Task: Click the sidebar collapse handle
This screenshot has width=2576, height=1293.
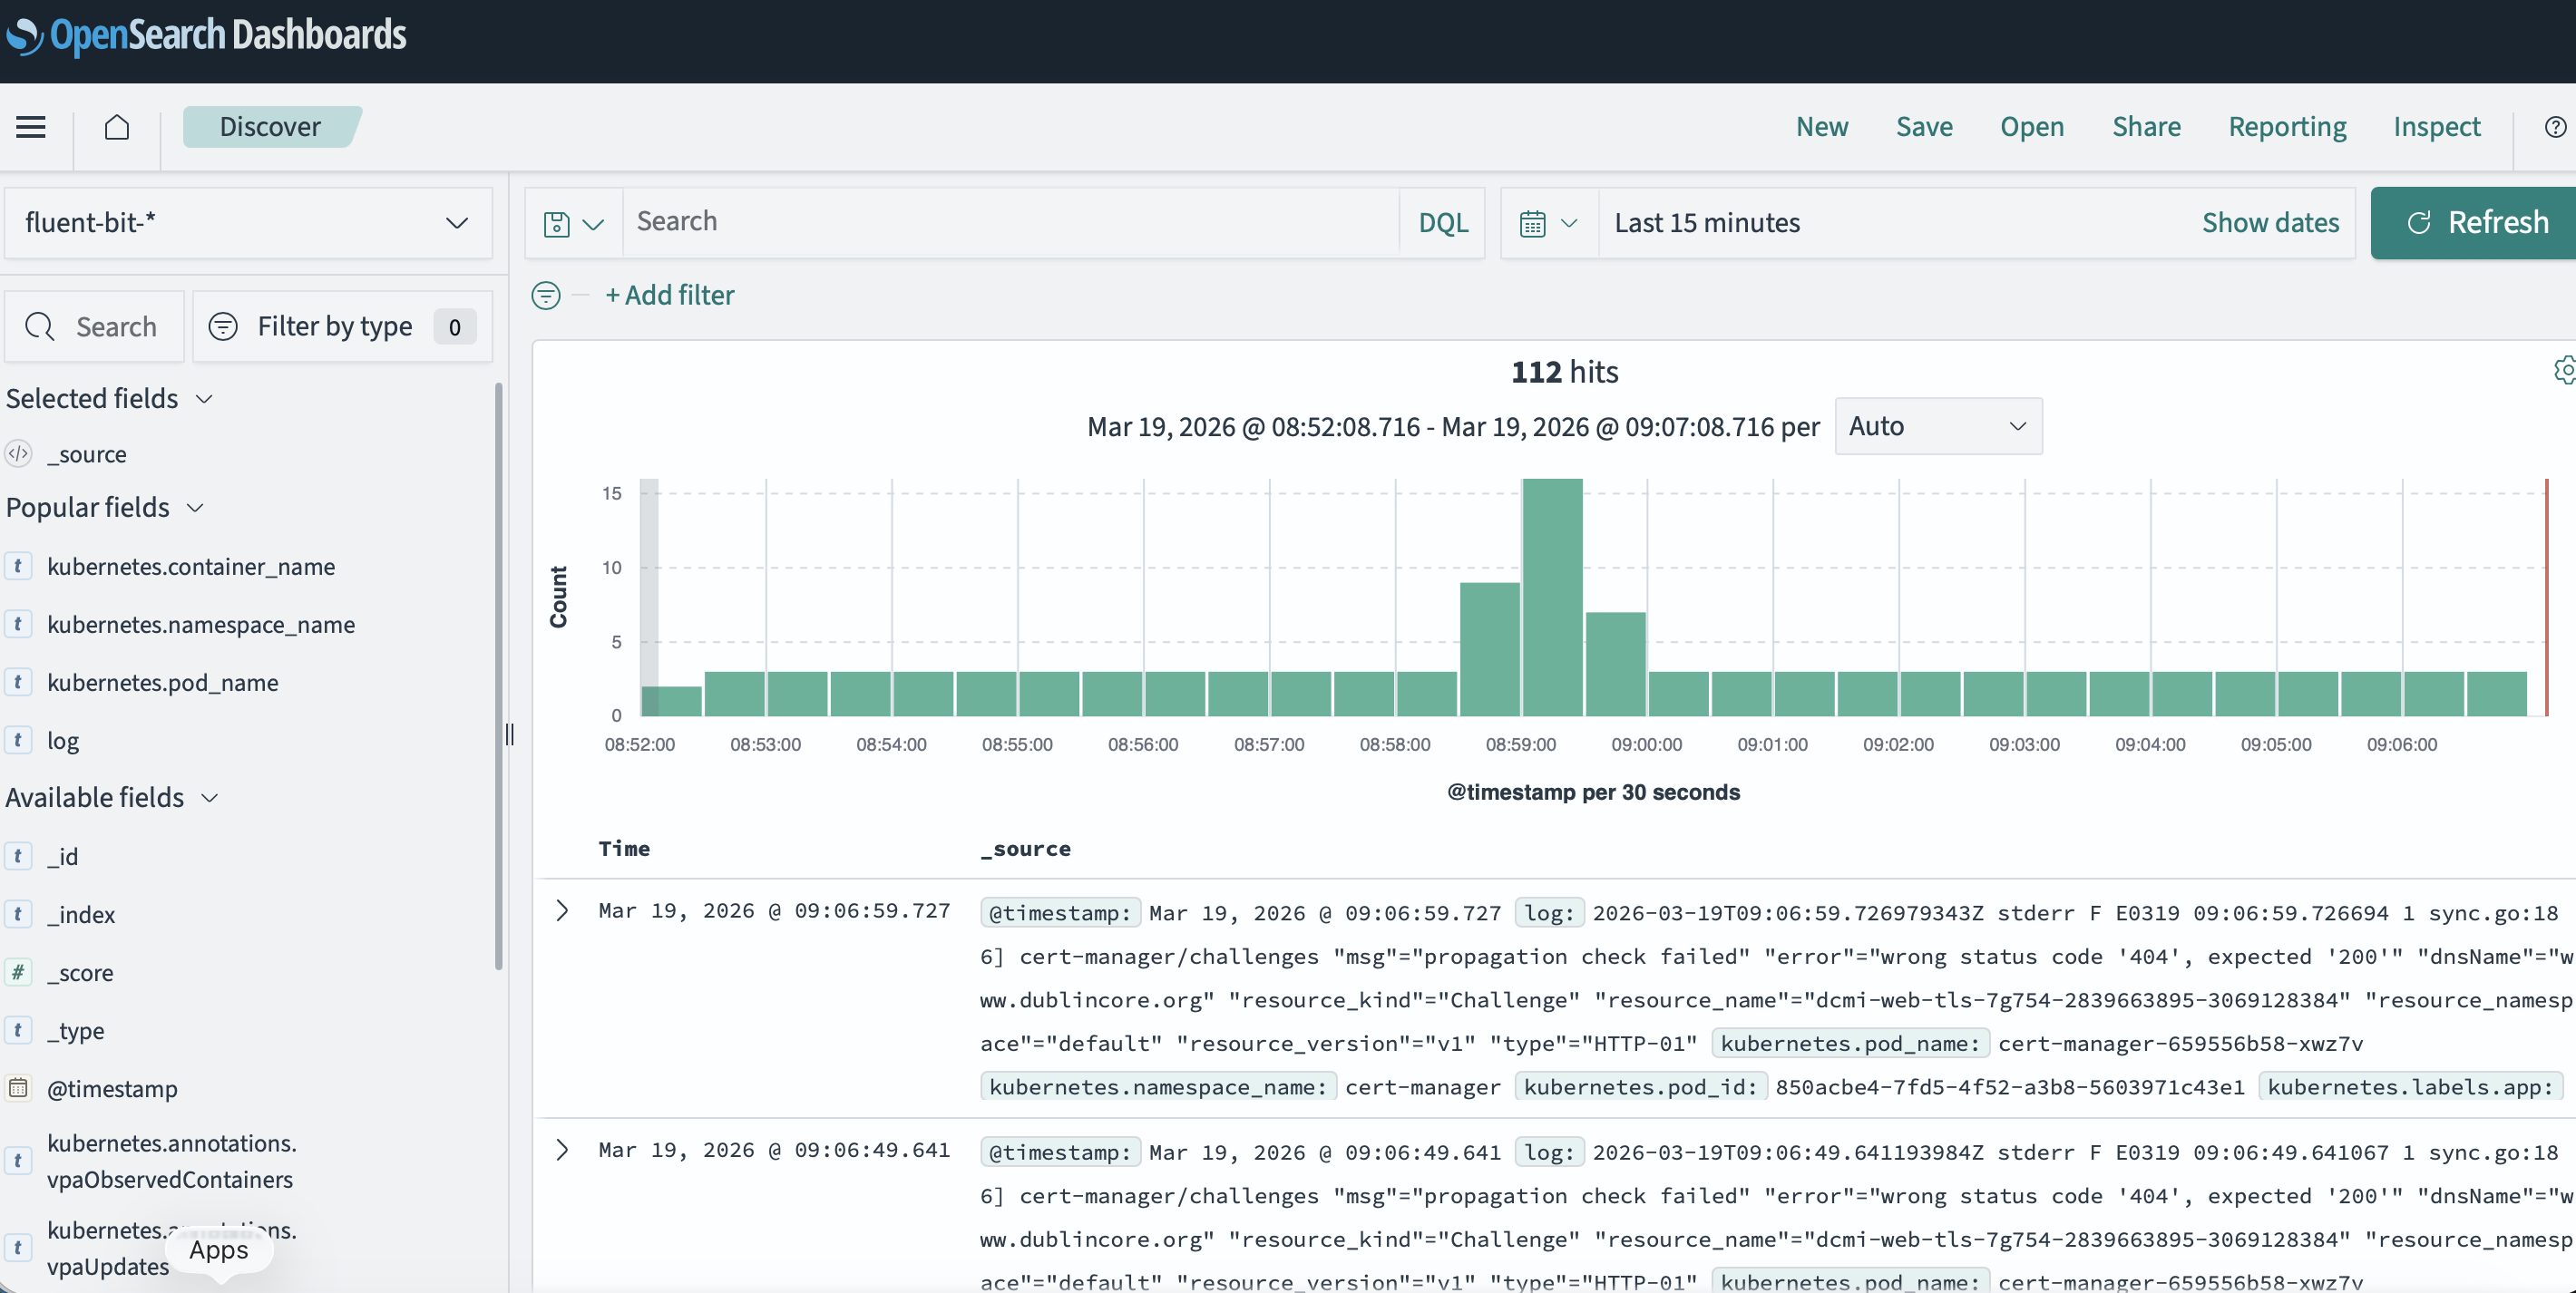Action: [x=510, y=734]
